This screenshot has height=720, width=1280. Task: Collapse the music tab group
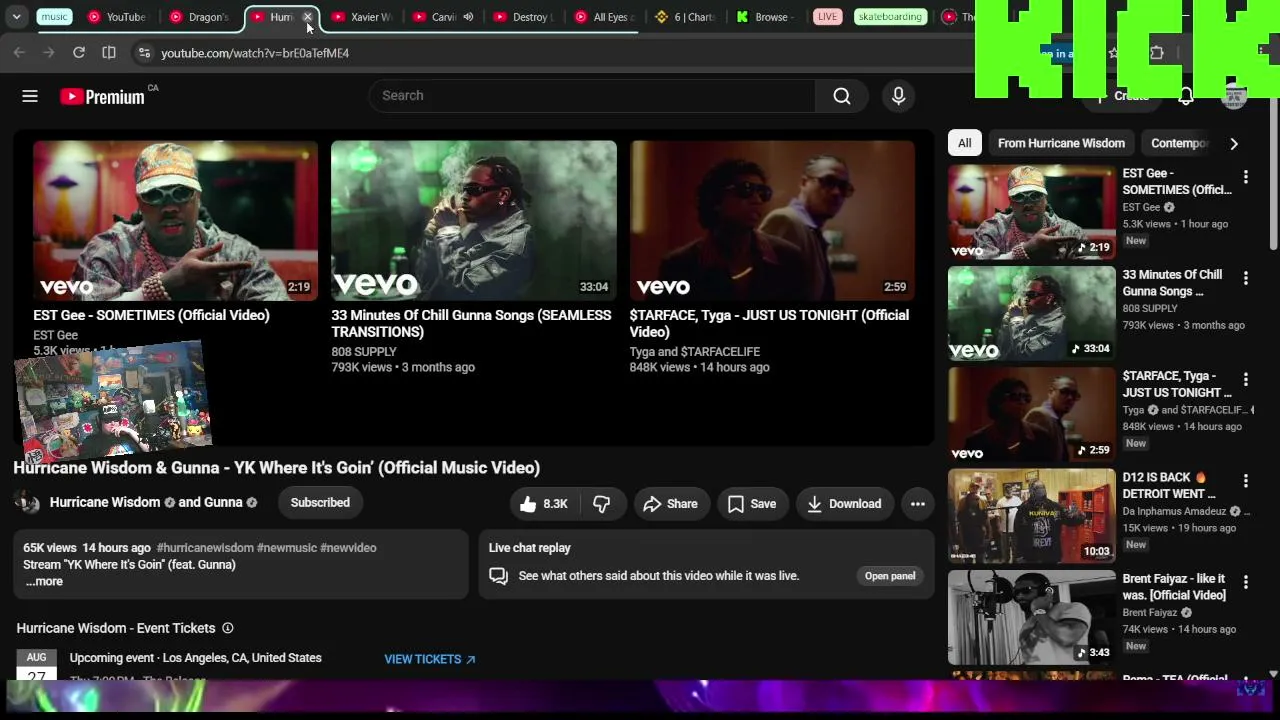54,17
